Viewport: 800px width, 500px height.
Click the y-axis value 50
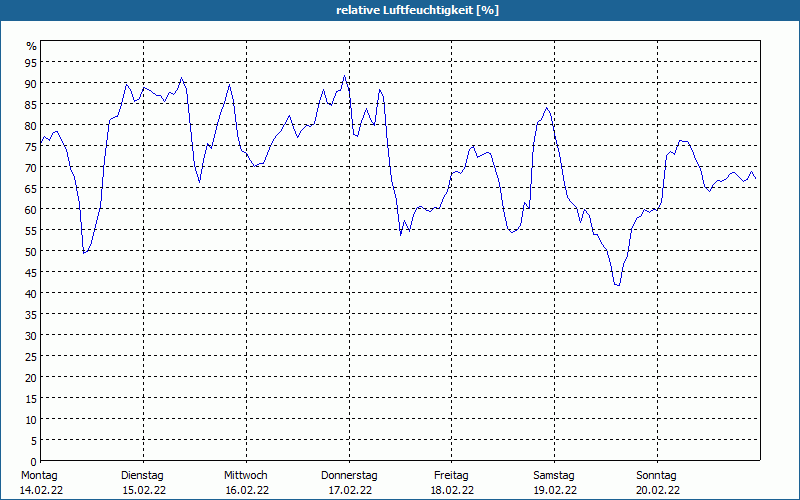[x=32, y=252]
